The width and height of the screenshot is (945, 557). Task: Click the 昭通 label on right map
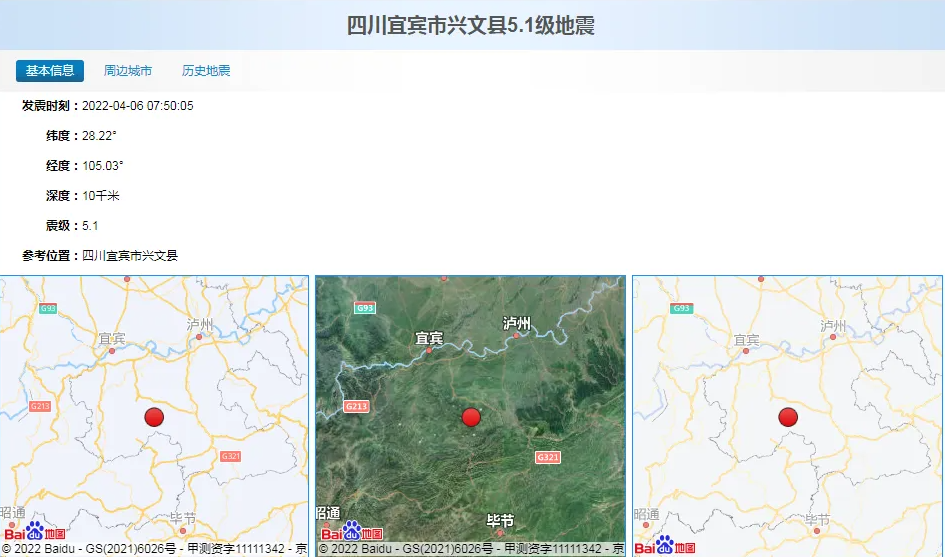pos(645,514)
